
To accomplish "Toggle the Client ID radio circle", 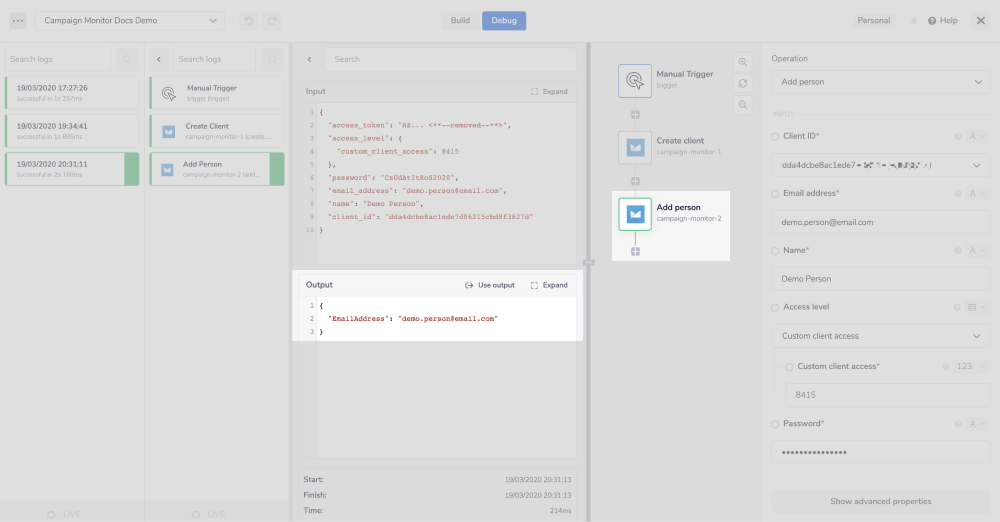I will tap(775, 136).
